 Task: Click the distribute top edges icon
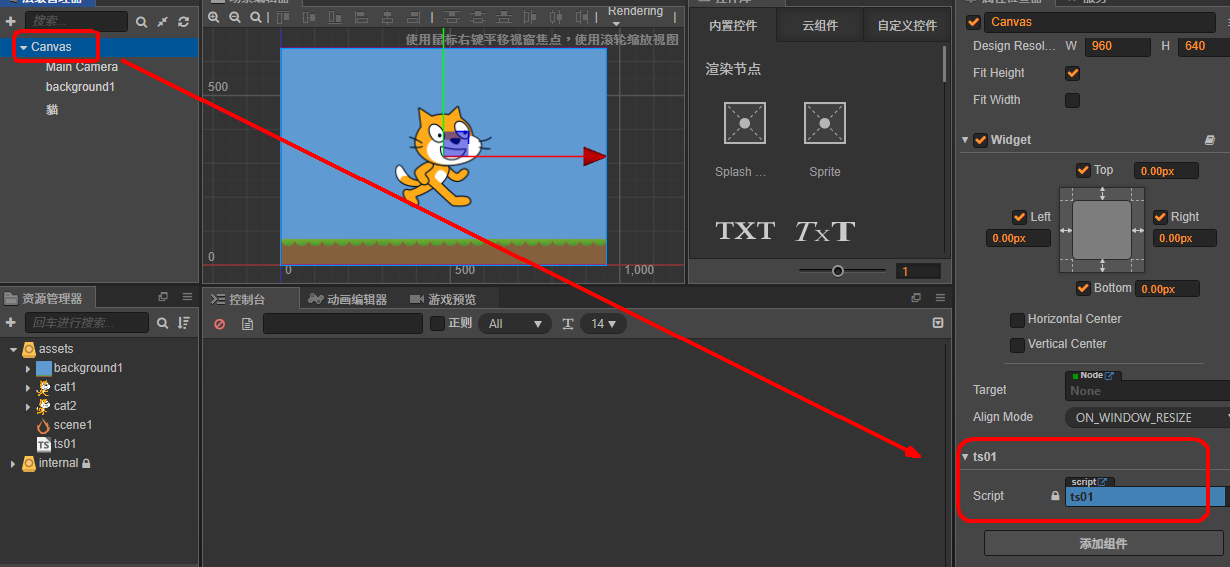pos(452,17)
